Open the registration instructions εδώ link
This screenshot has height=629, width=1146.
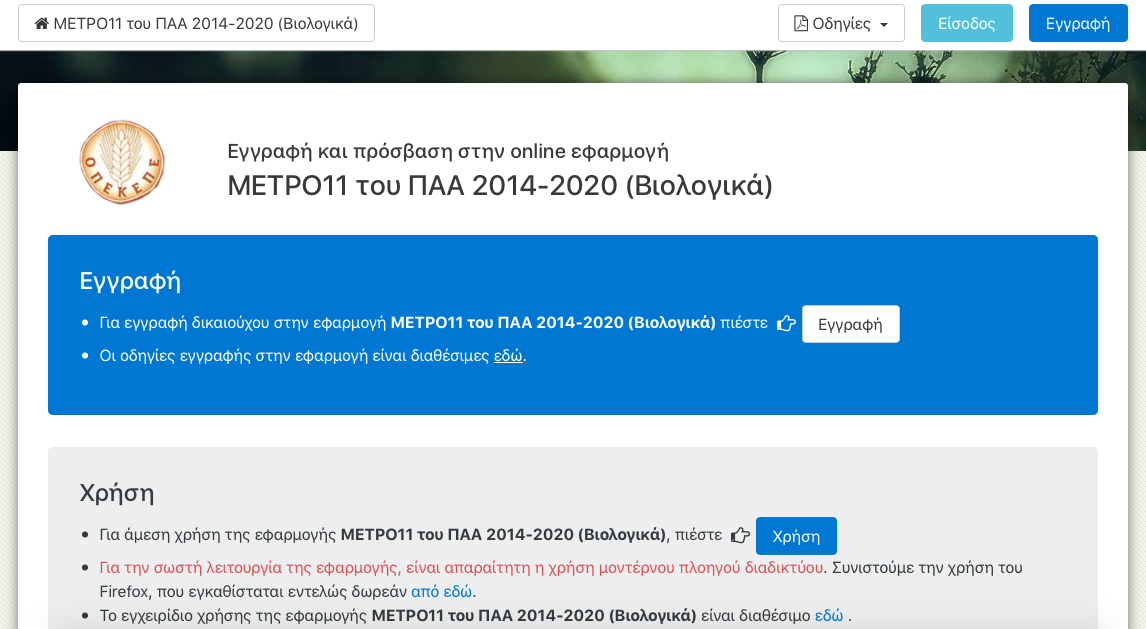pos(508,356)
